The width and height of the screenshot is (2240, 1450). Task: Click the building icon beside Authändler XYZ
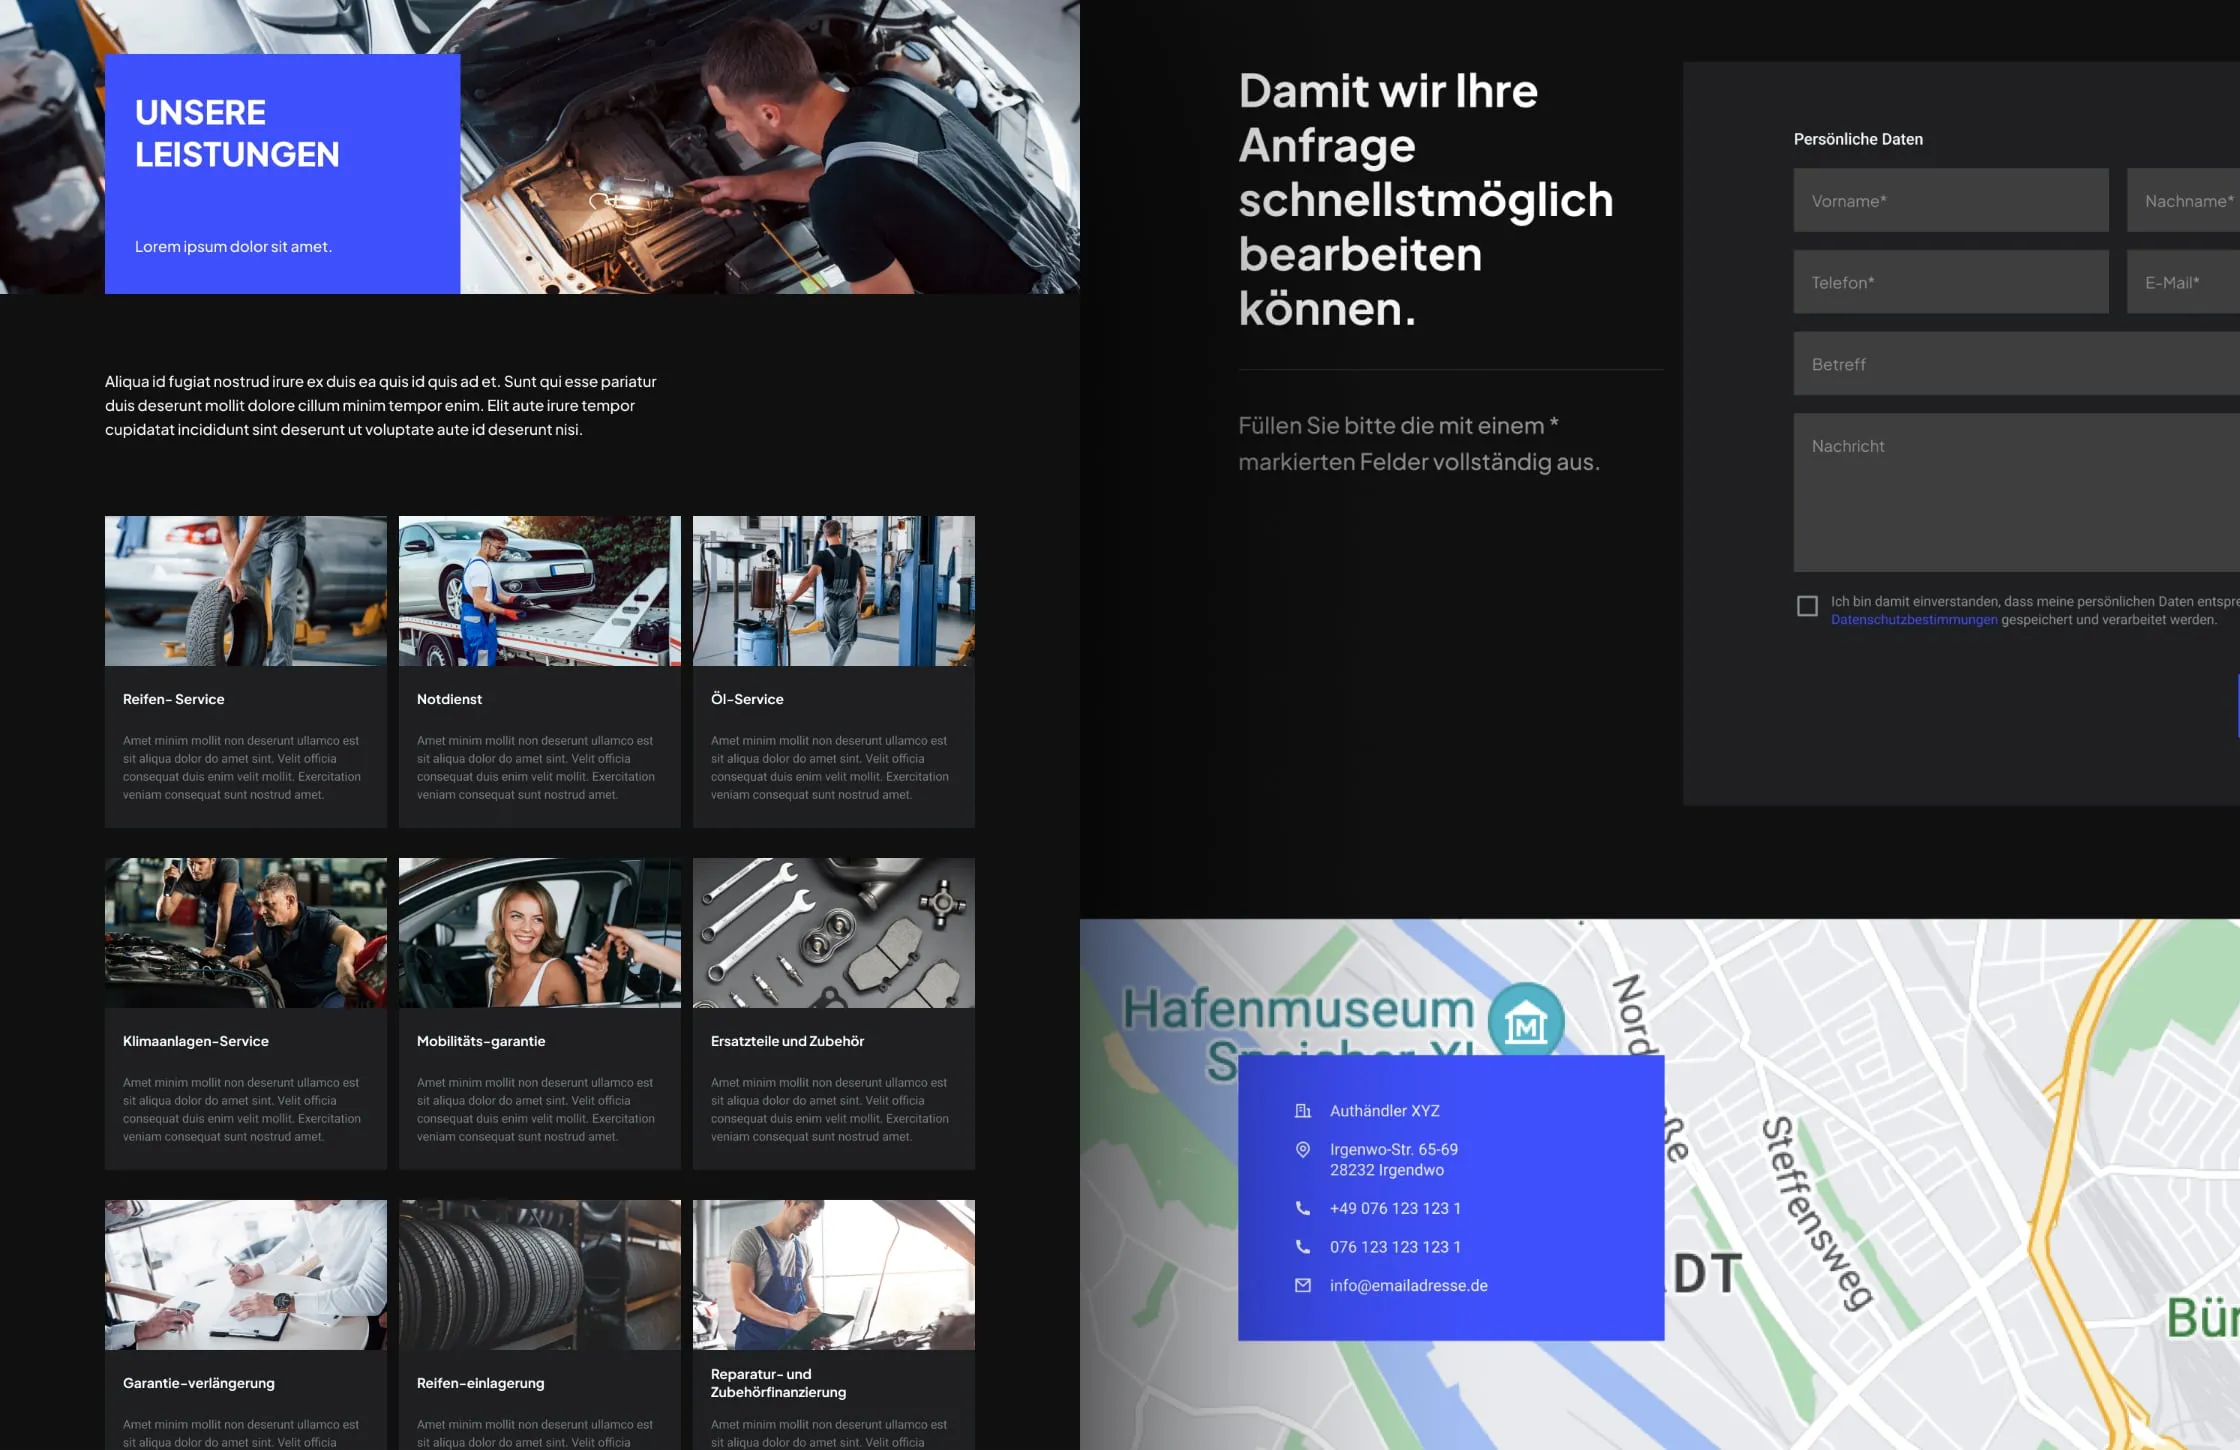[1302, 1110]
